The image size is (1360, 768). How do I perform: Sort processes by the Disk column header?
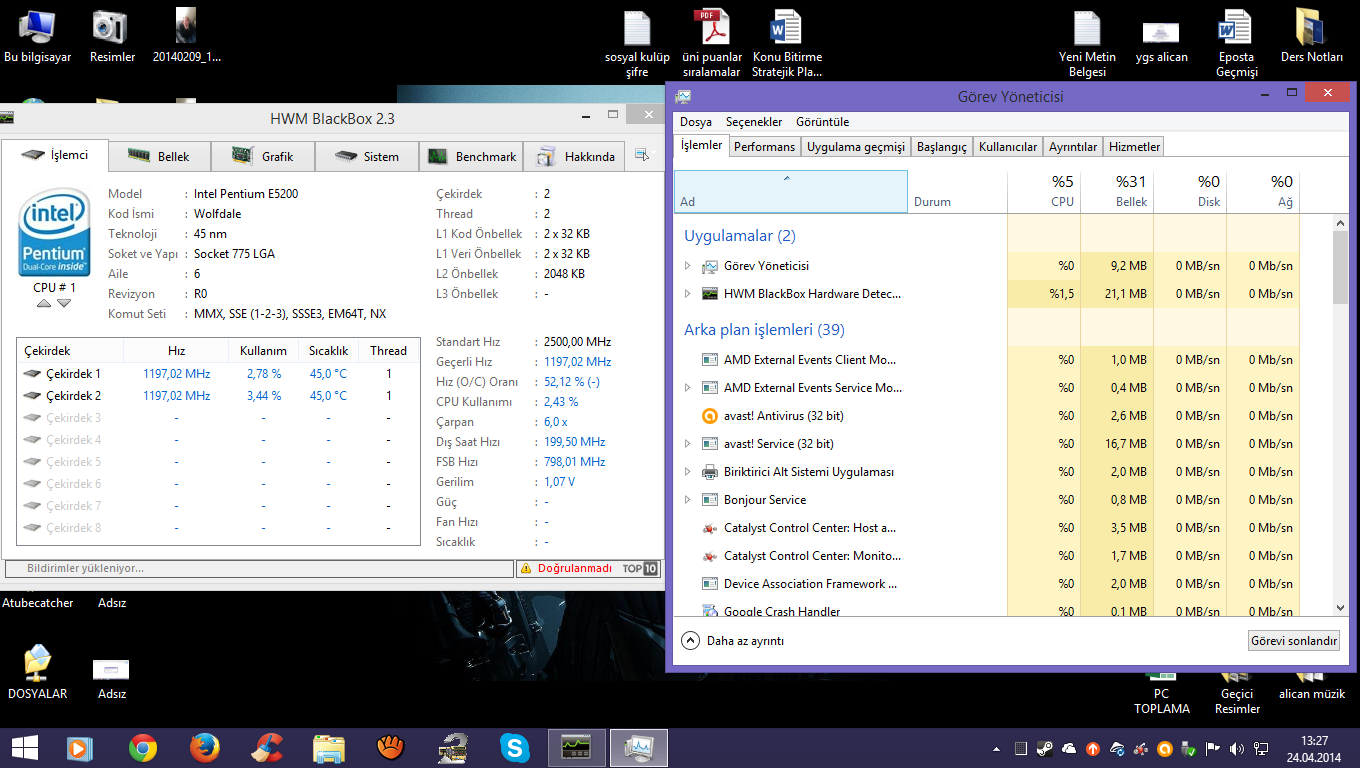point(1190,191)
